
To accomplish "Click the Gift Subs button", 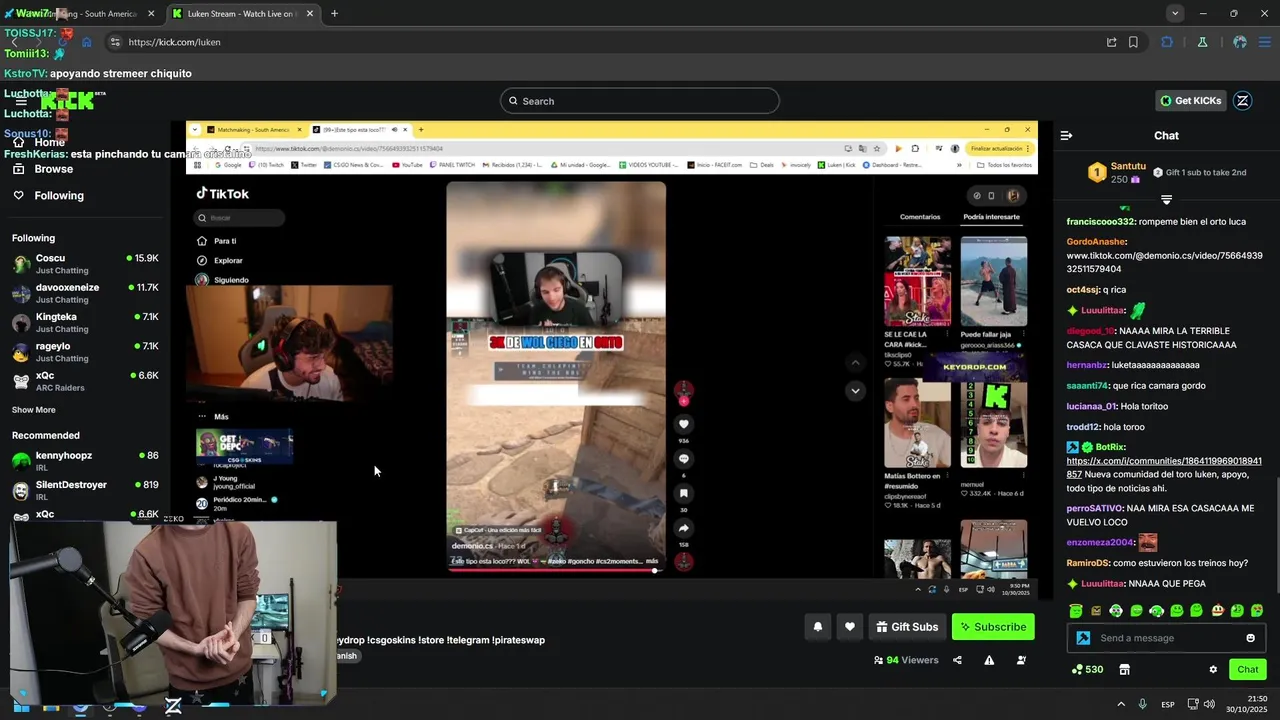I will pyautogui.click(x=907, y=627).
